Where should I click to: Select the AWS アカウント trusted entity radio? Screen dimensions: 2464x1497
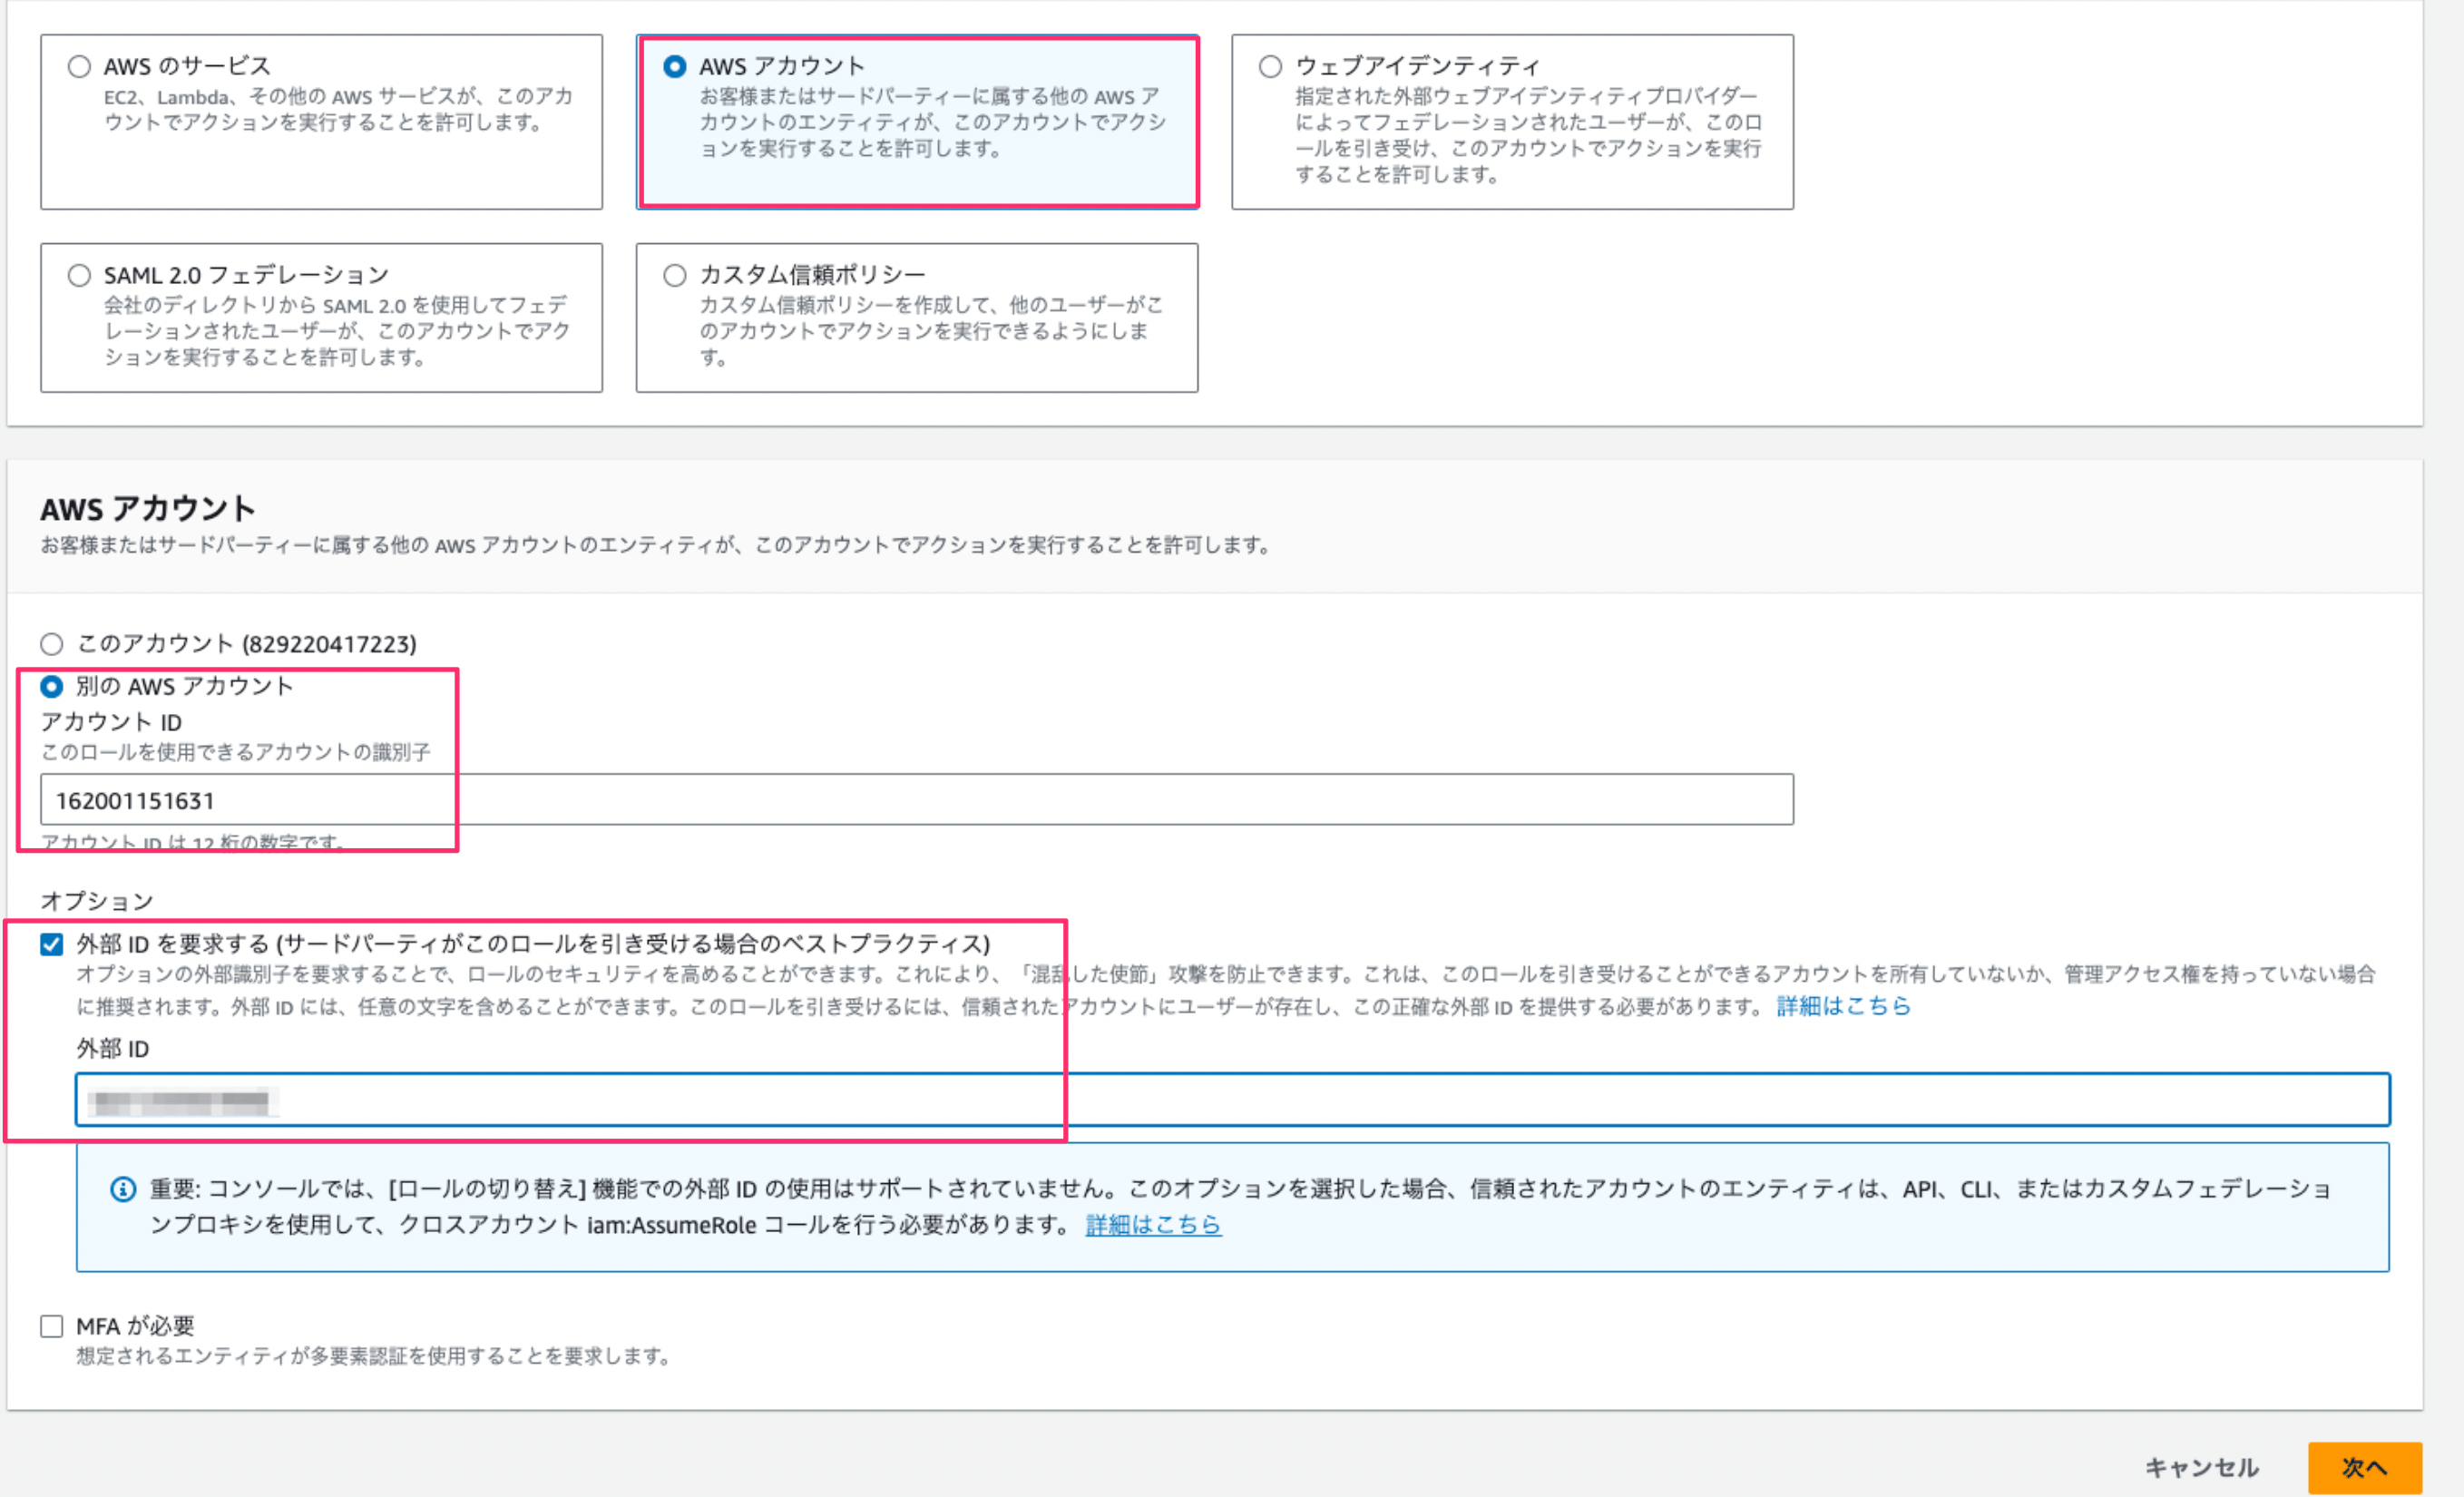tap(675, 67)
